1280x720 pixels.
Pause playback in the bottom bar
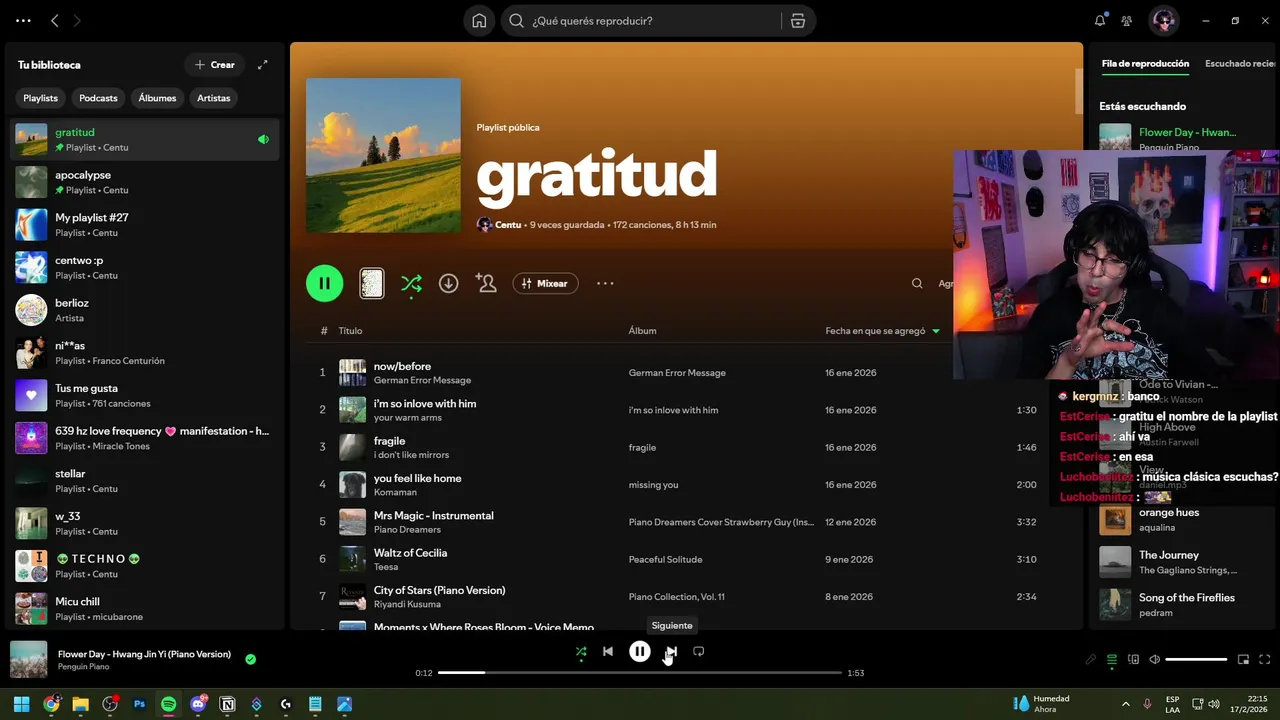pyautogui.click(x=640, y=651)
